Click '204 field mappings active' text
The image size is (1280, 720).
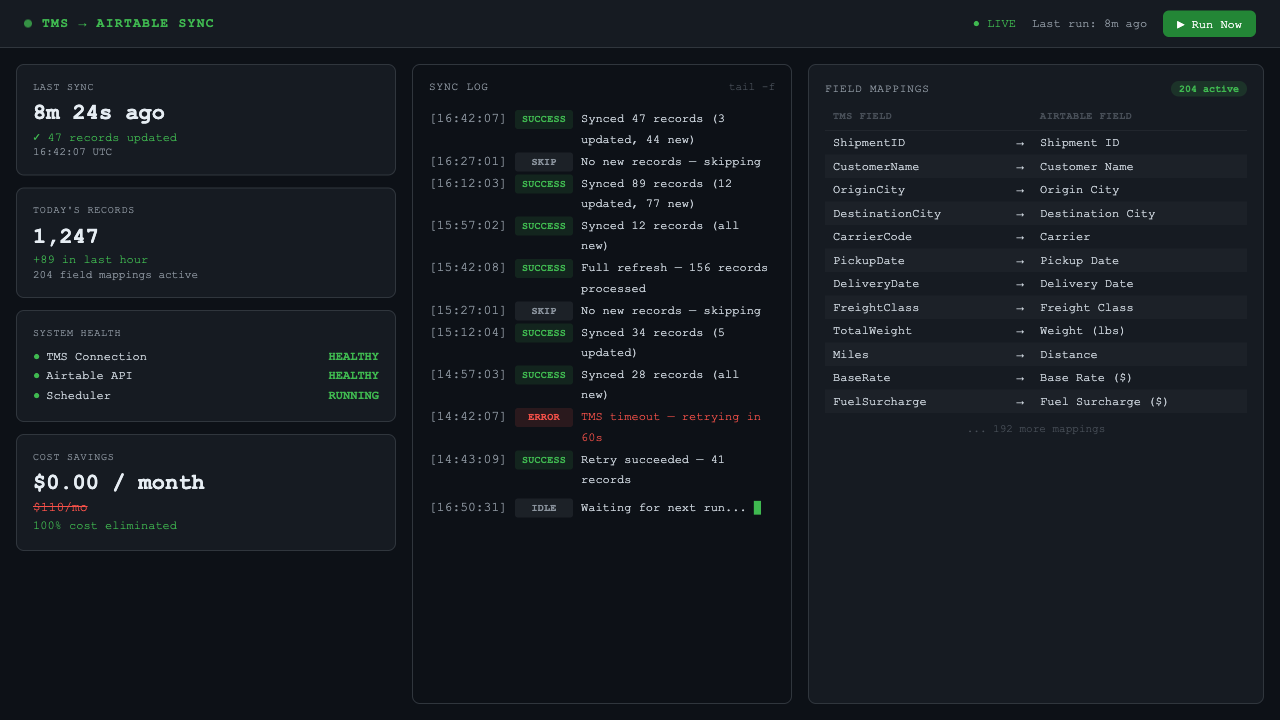tap(115, 275)
